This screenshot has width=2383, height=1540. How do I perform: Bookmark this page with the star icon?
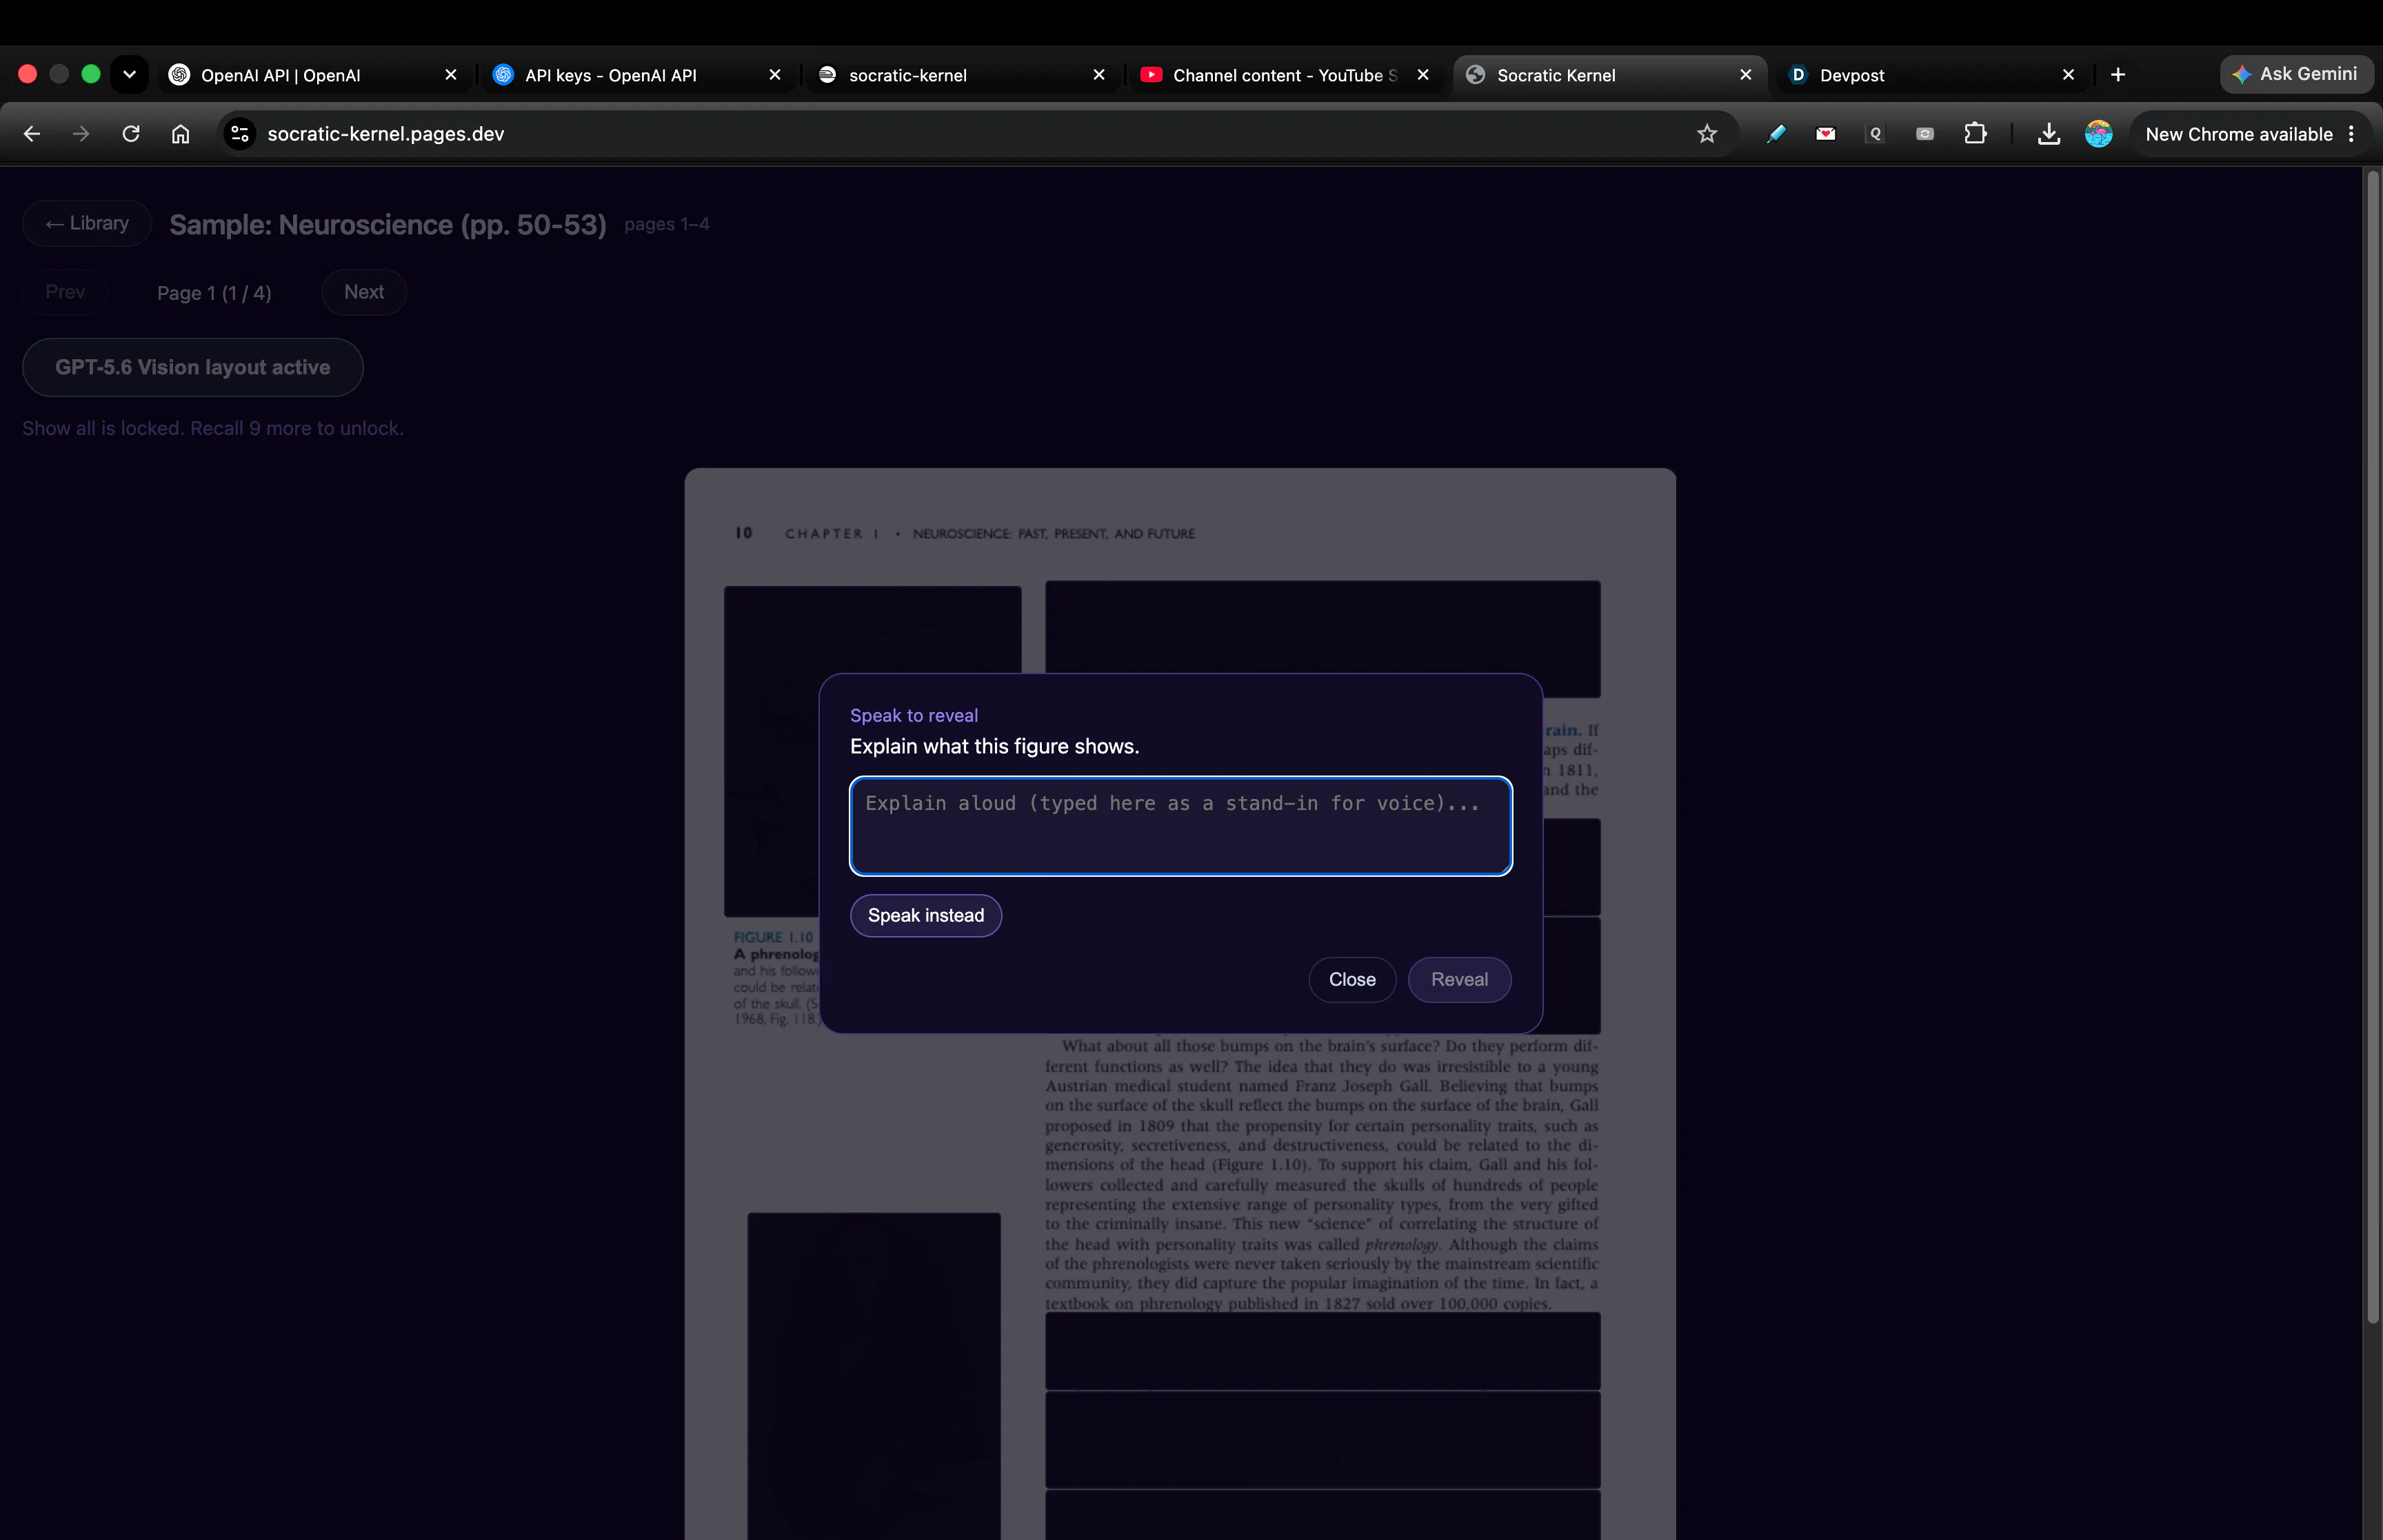[1707, 134]
